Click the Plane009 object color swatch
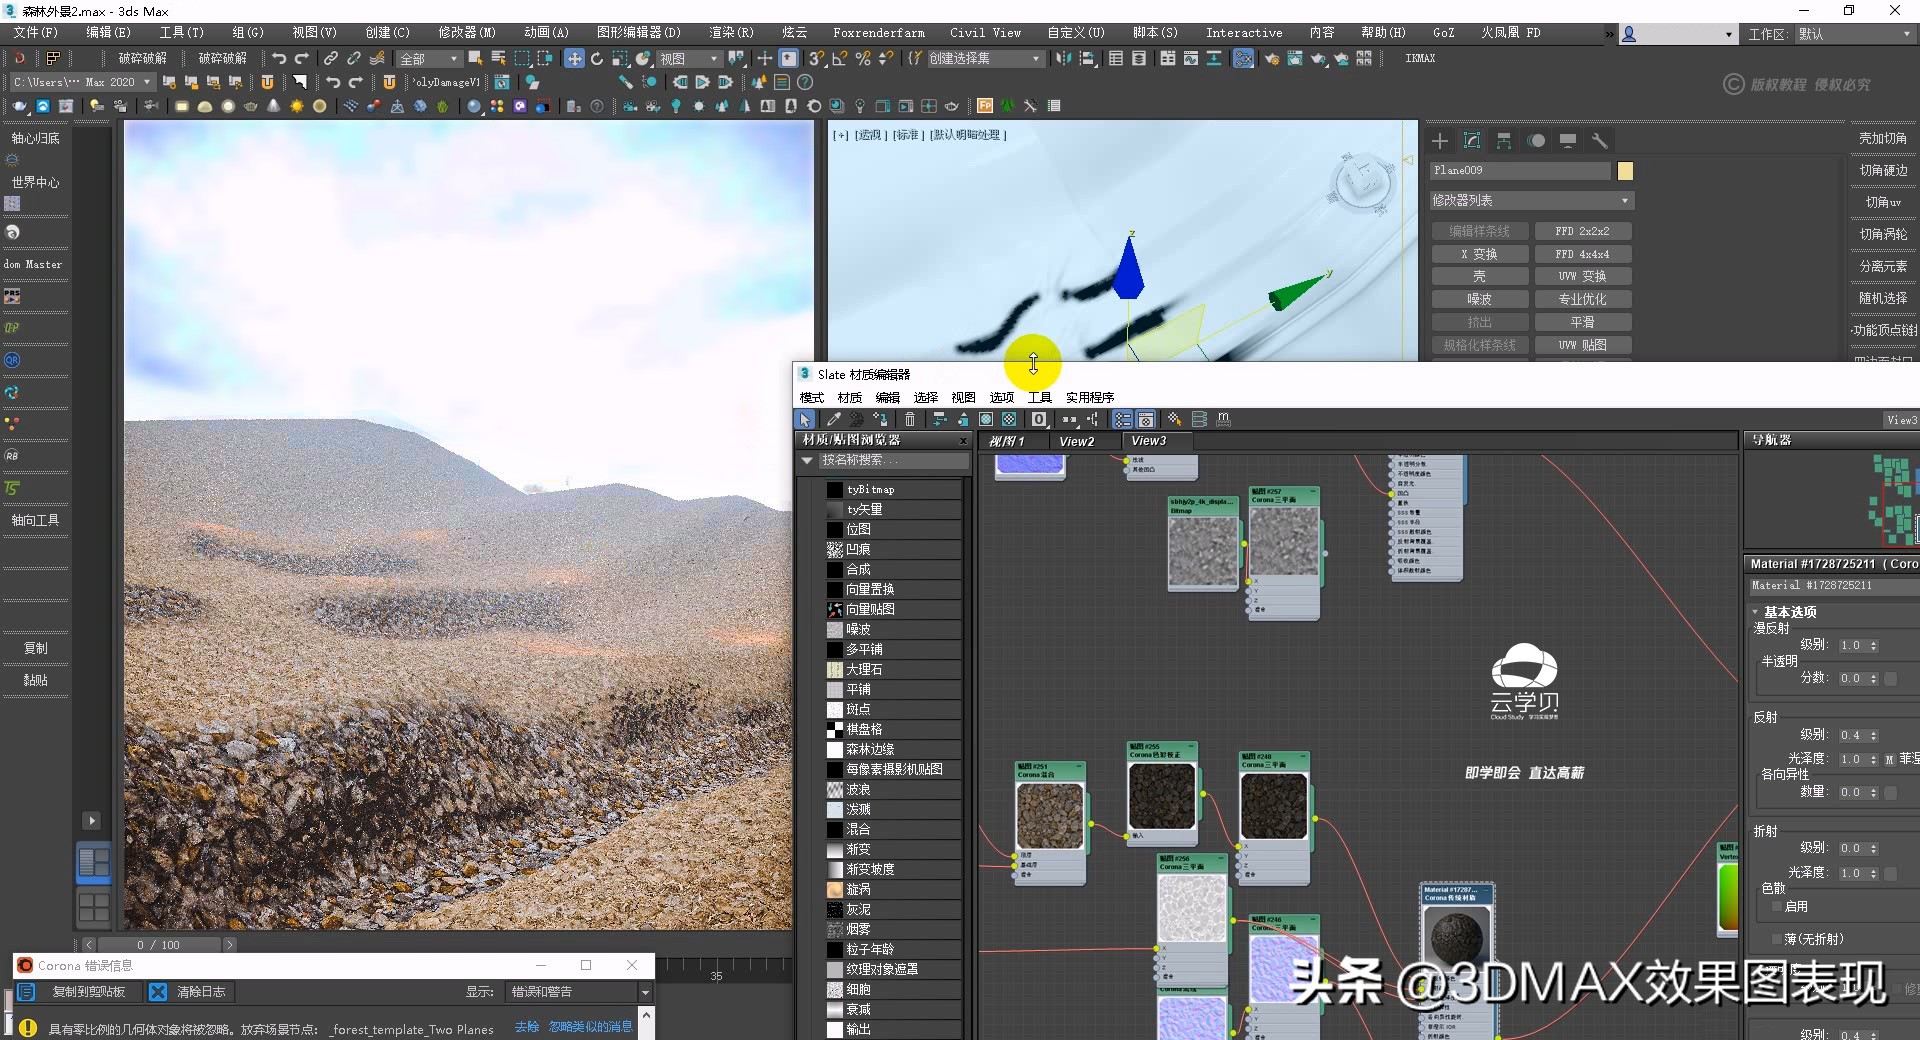Screen dimensions: 1920x1040 click(x=1625, y=171)
